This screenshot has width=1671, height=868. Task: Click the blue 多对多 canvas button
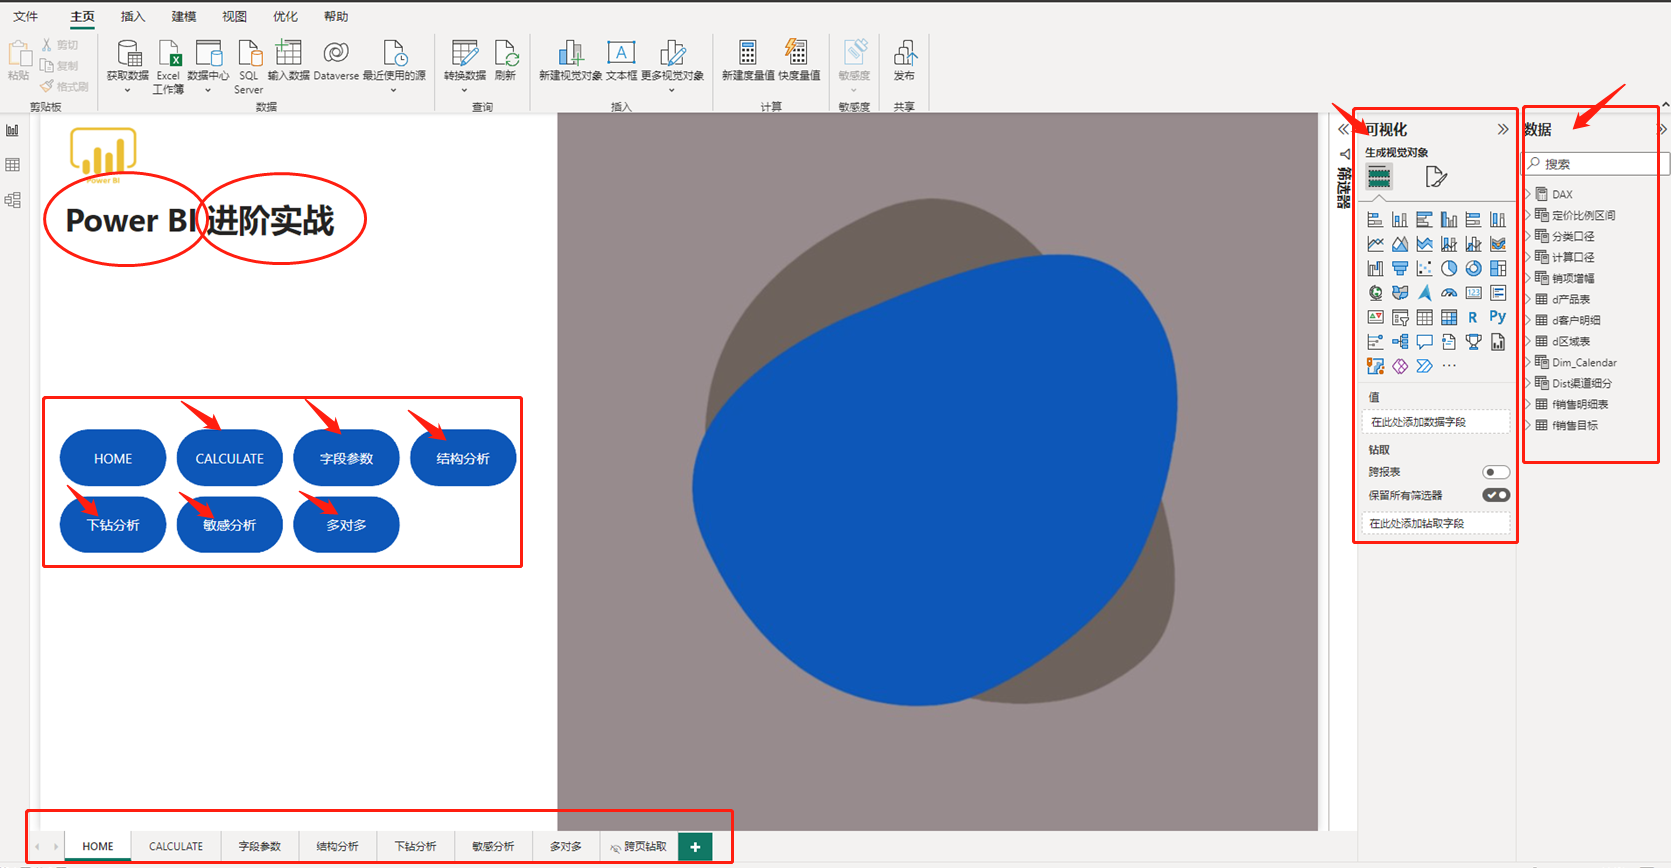coord(346,524)
